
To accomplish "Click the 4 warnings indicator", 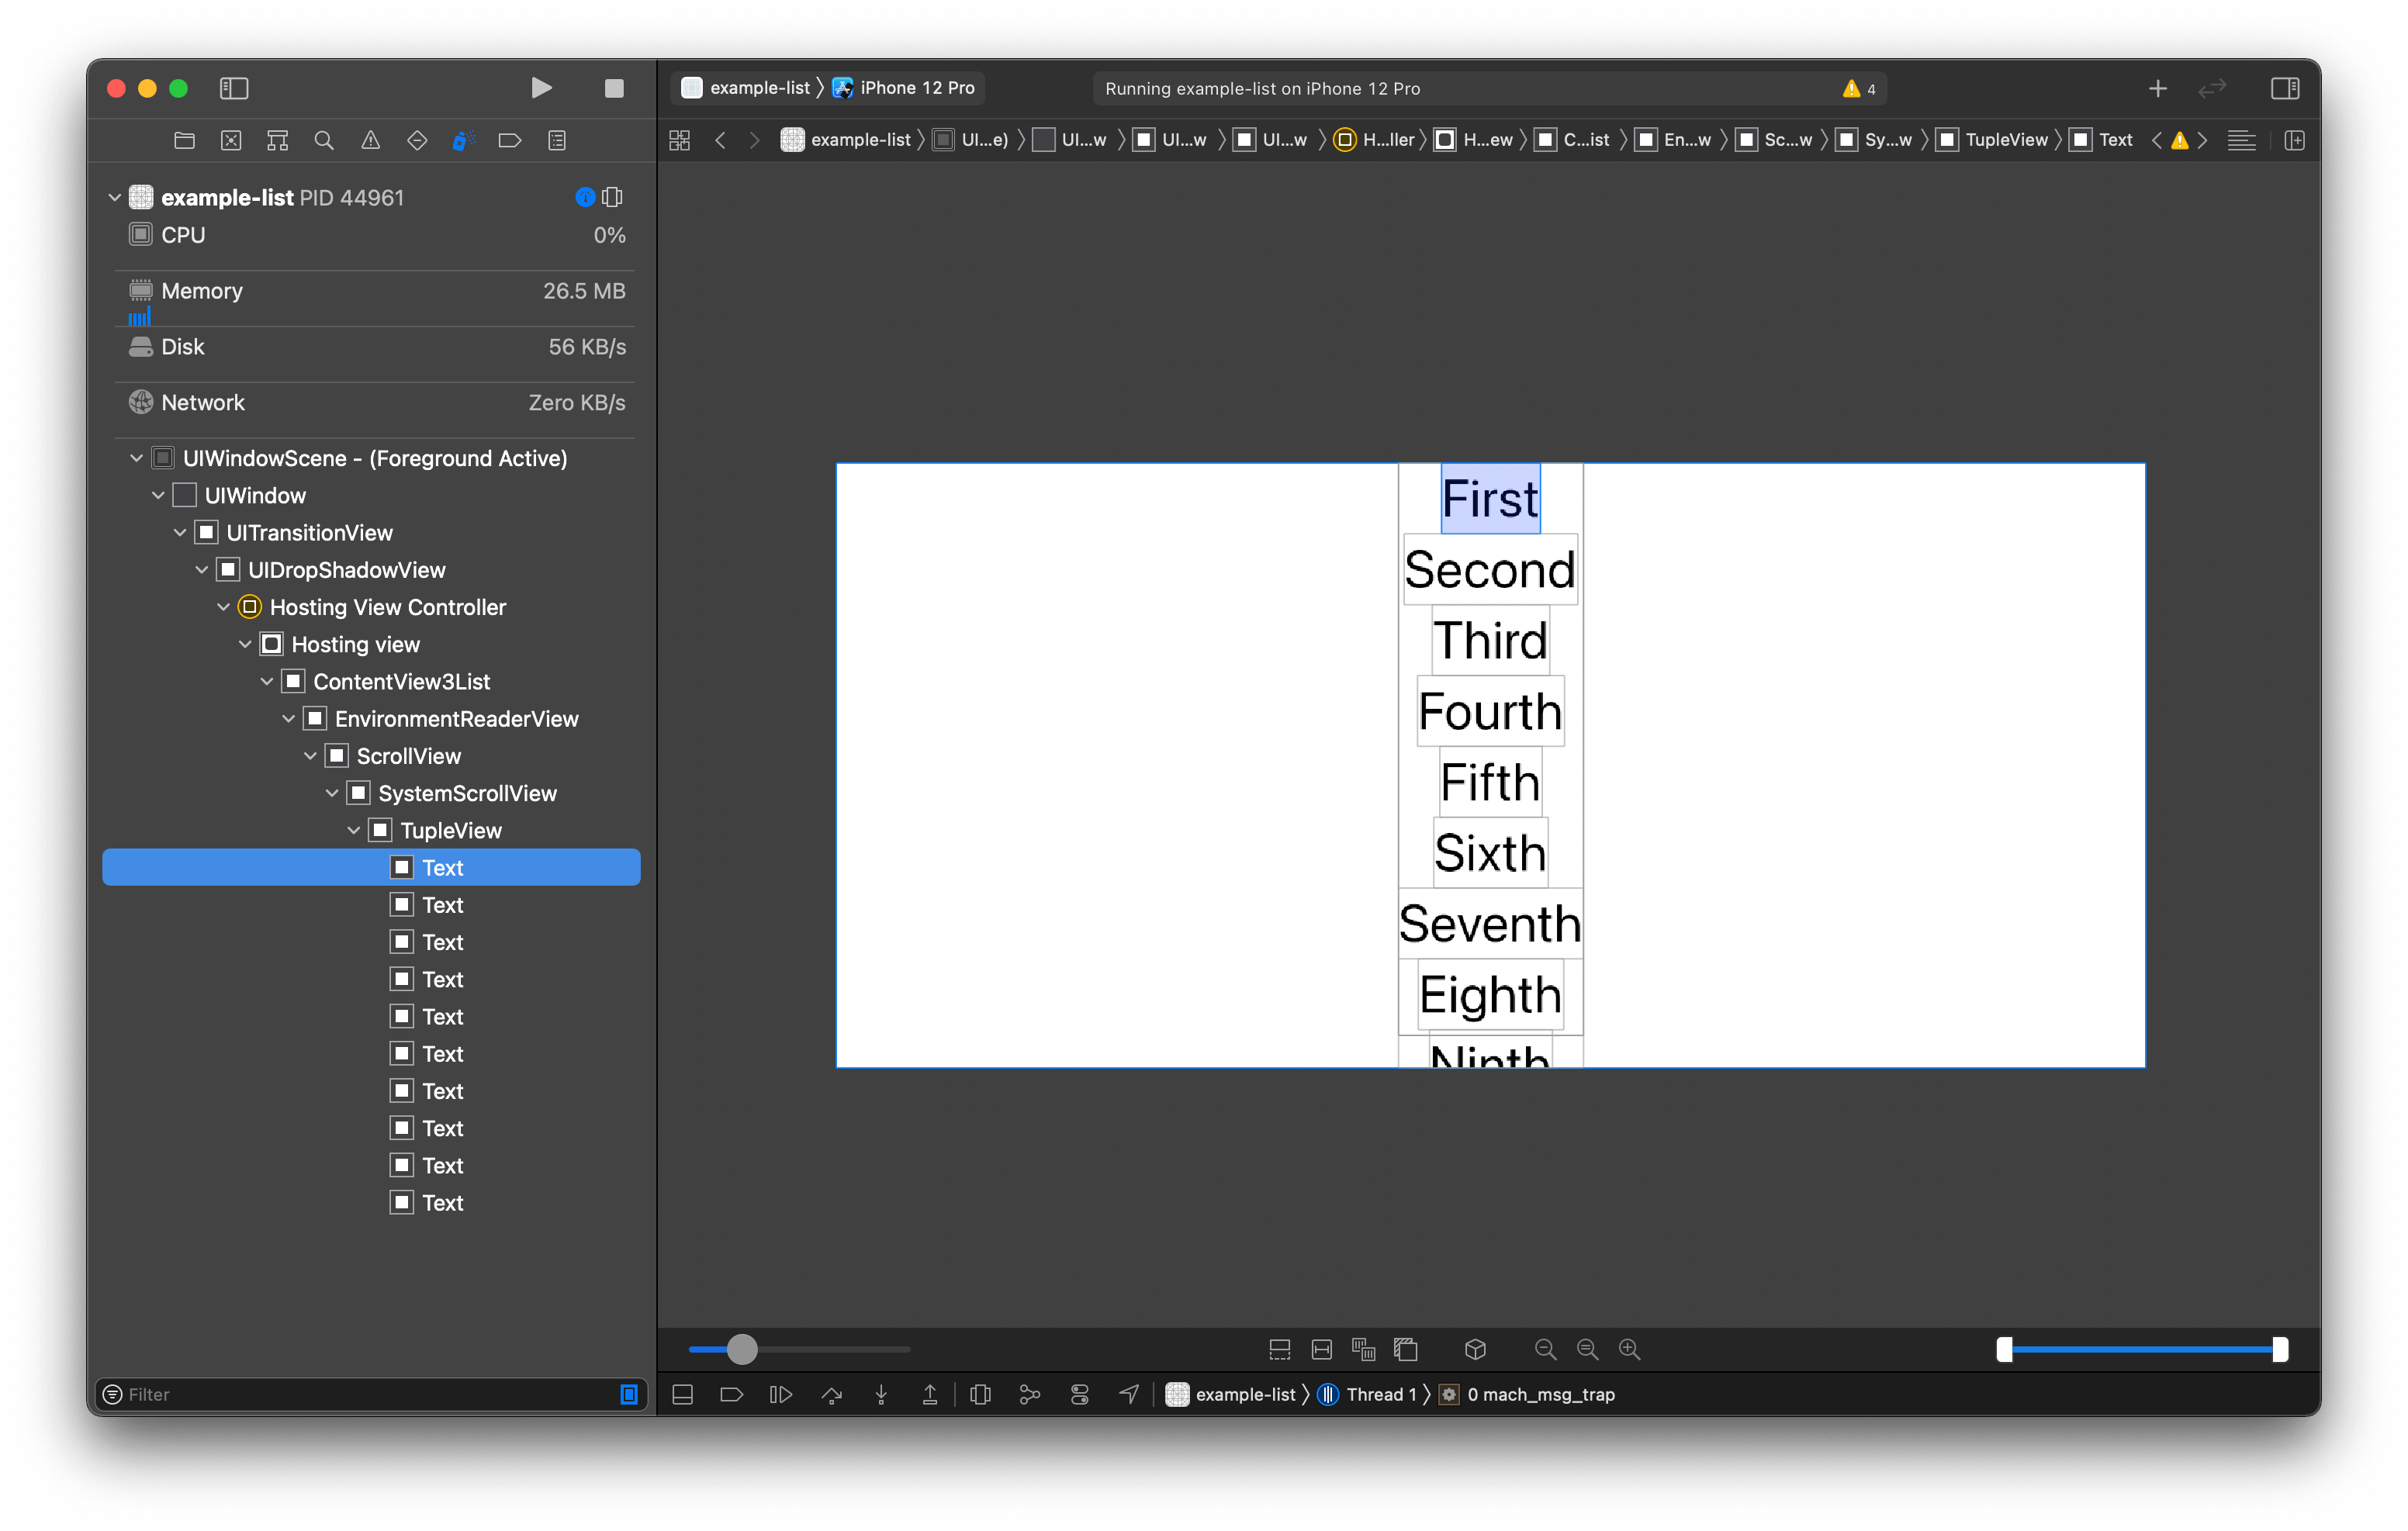I will click(x=1859, y=88).
